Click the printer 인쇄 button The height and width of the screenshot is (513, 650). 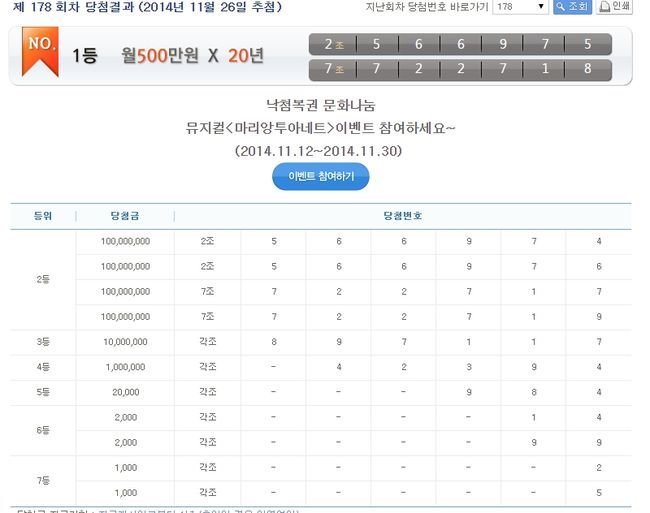pyautogui.click(x=614, y=7)
